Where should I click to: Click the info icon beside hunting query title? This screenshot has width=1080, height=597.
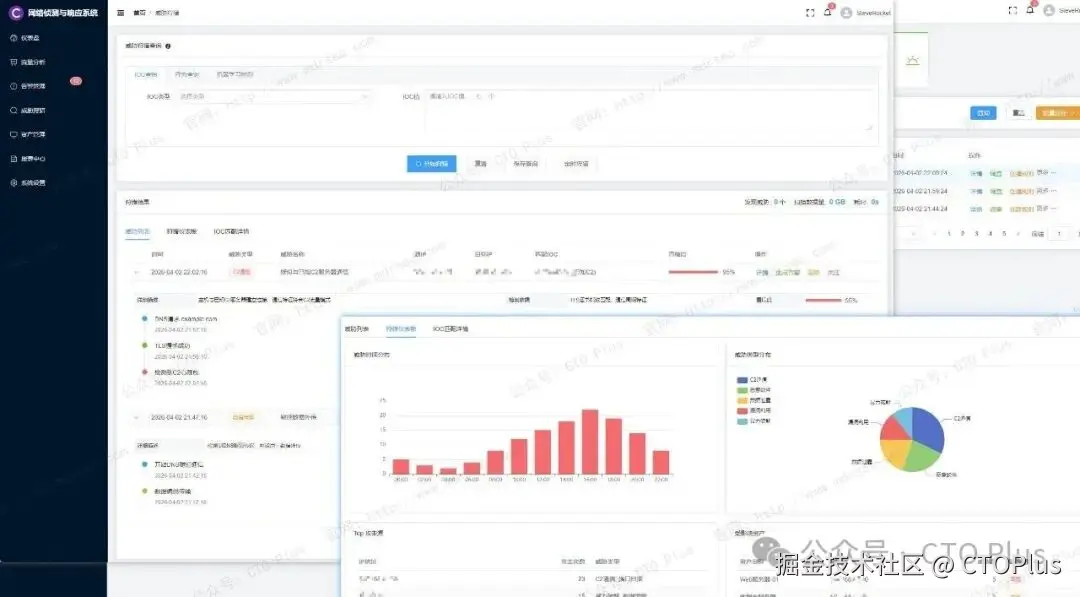click(168, 46)
